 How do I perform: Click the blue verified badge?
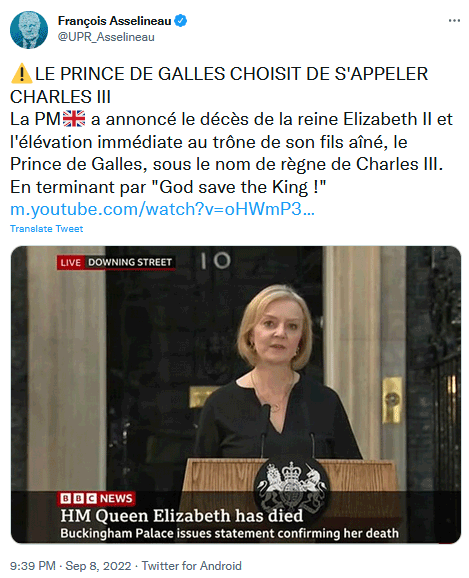(180, 21)
